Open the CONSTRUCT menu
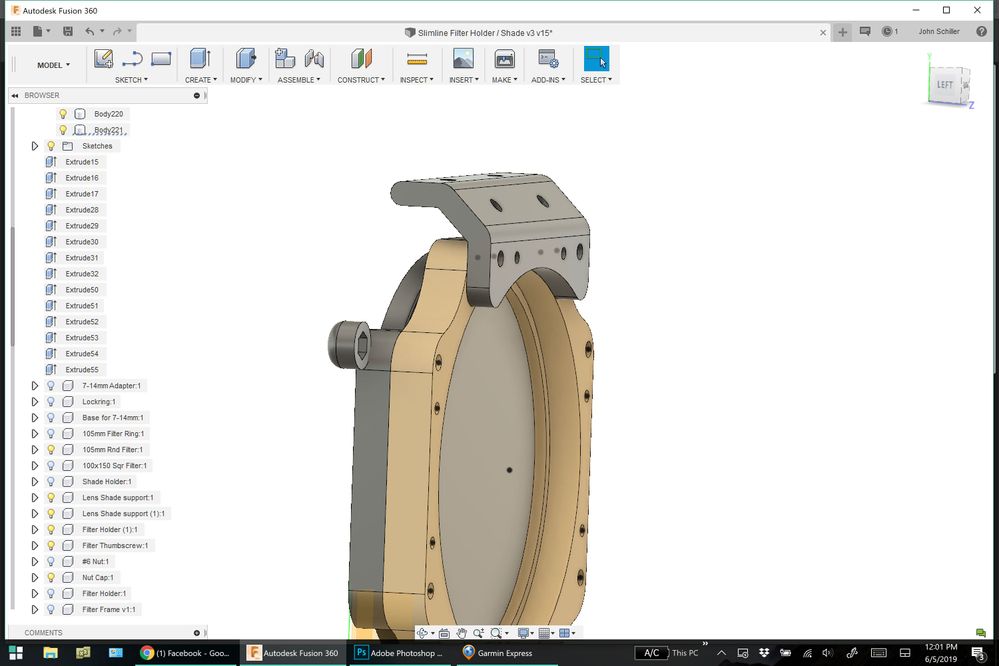This screenshot has height=666, width=999. pyautogui.click(x=361, y=80)
